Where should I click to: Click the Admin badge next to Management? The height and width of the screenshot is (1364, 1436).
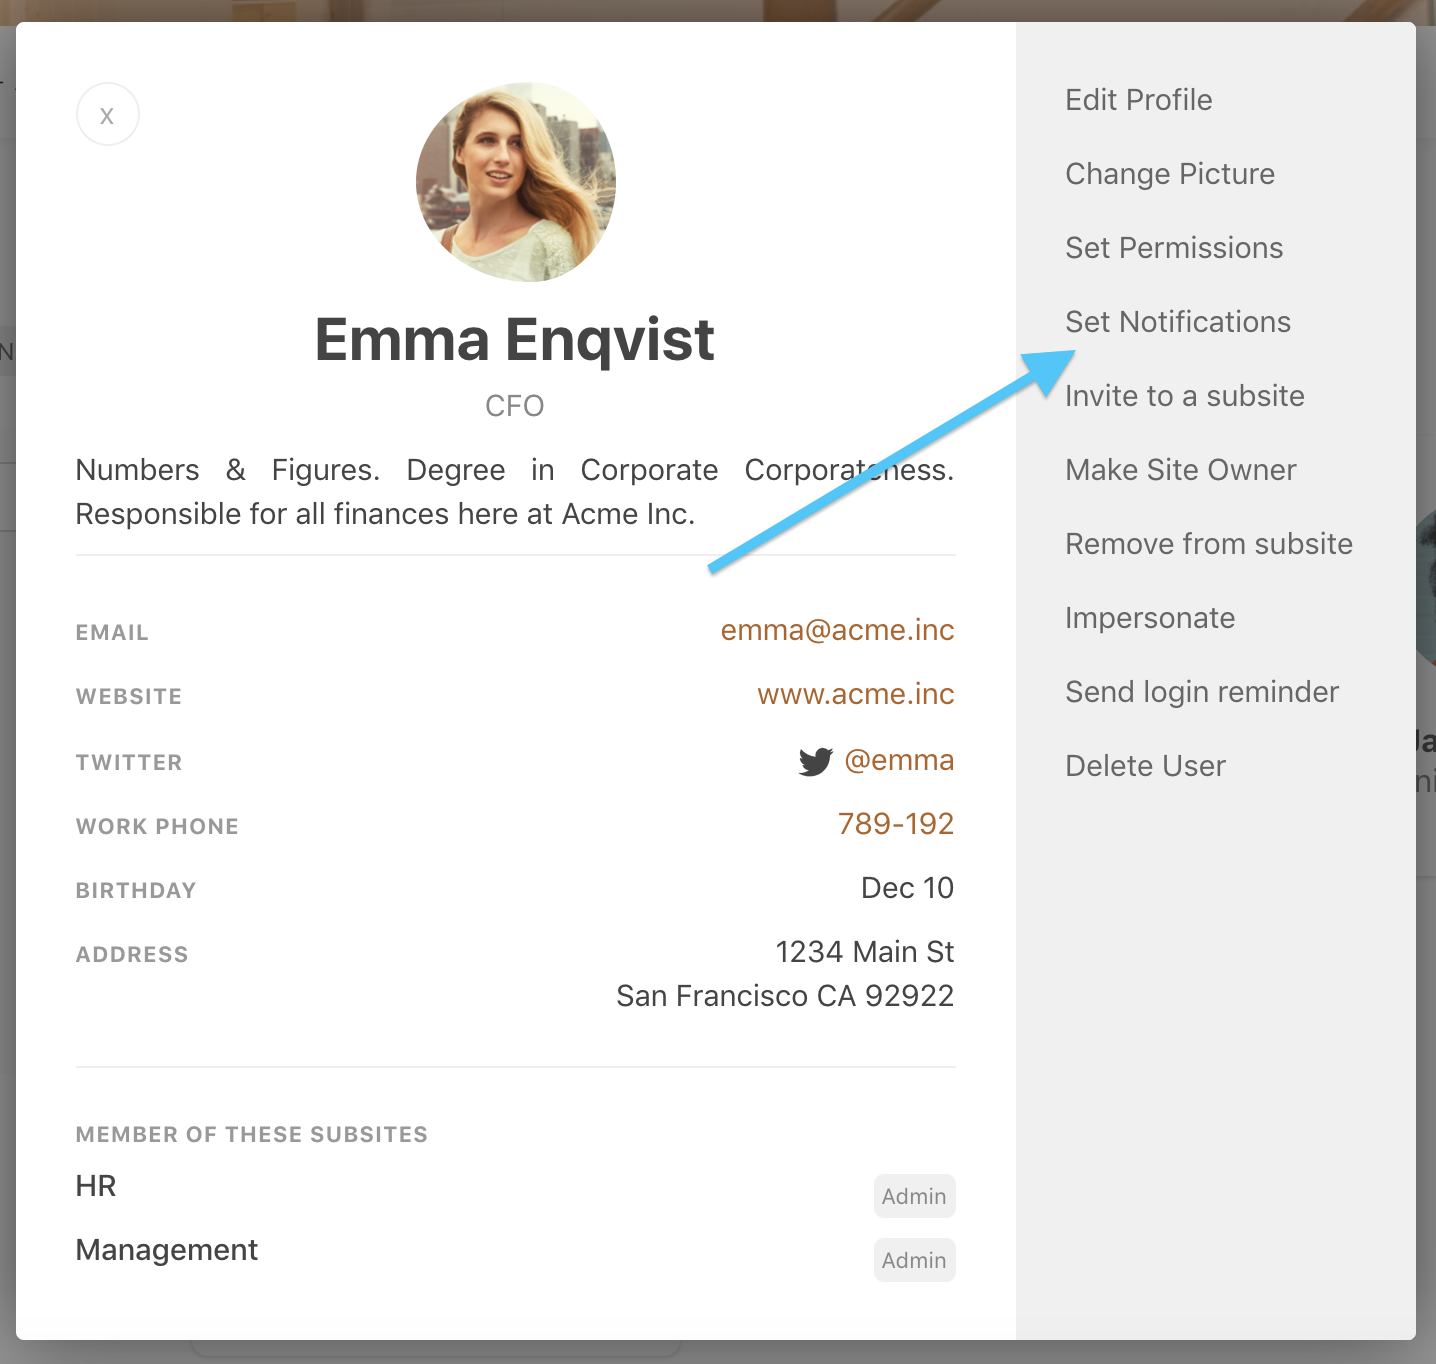914,1260
